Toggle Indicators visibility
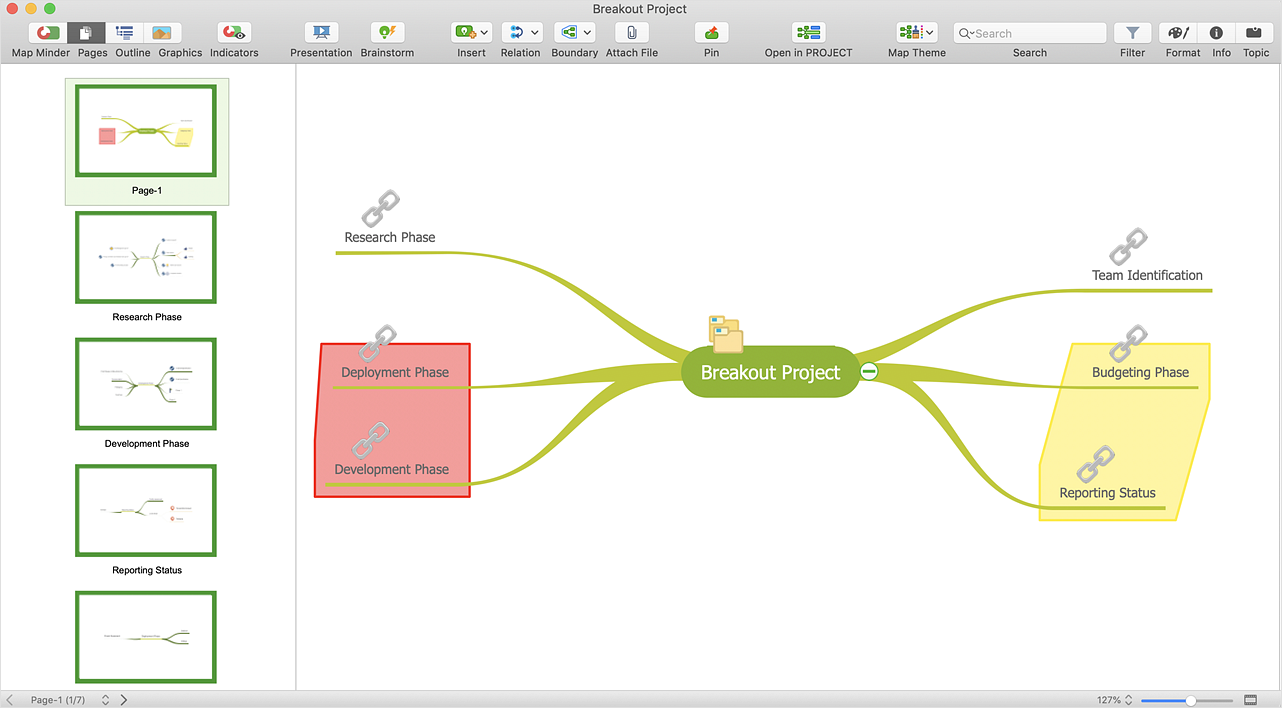 click(x=234, y=33)
